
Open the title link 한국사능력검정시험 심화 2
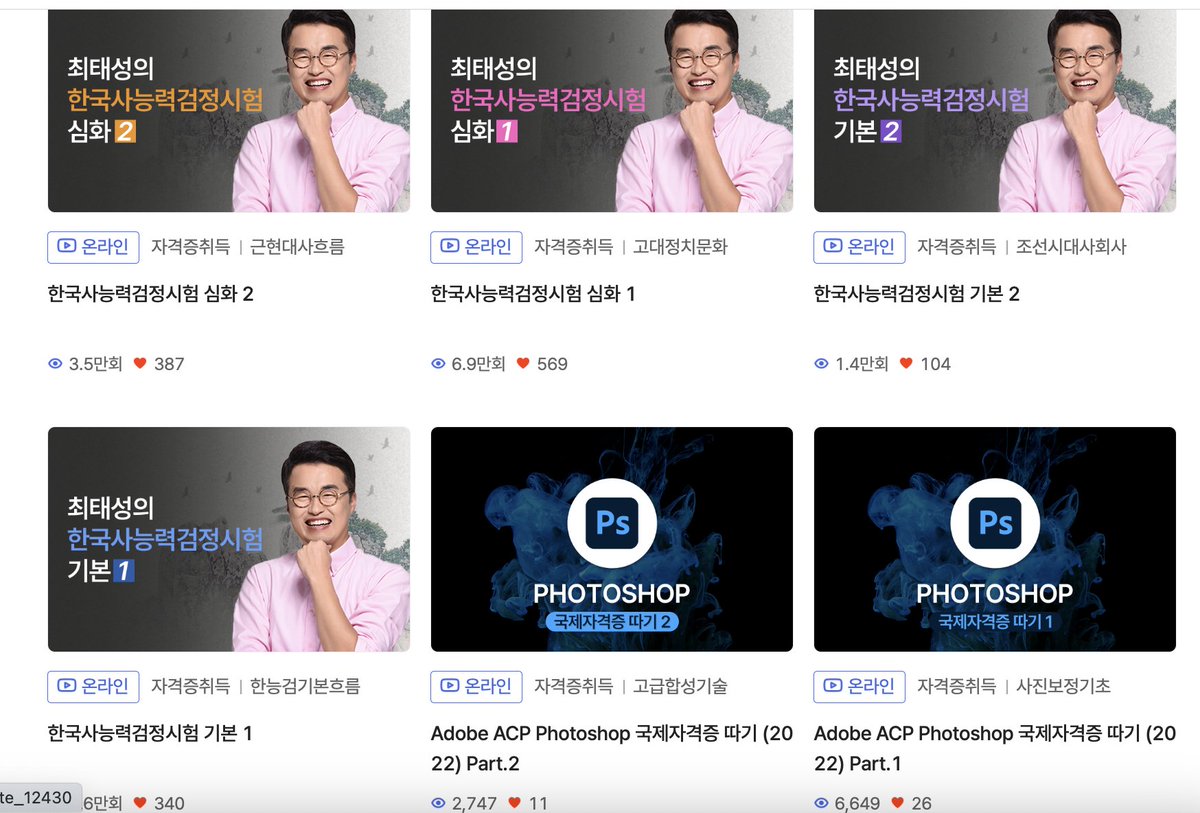click(150, 294)
